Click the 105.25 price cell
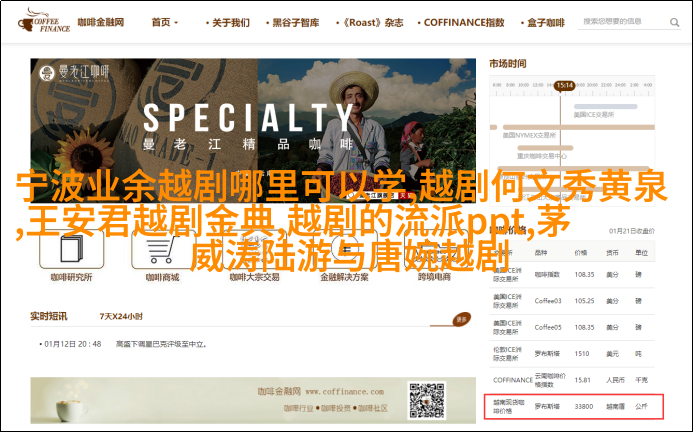 (x=584, y=301)
